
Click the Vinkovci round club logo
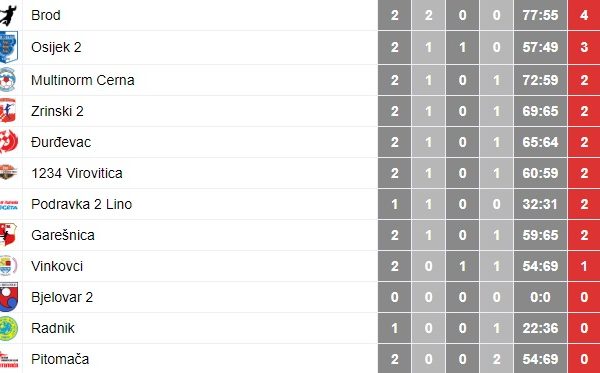pos(8,265)
